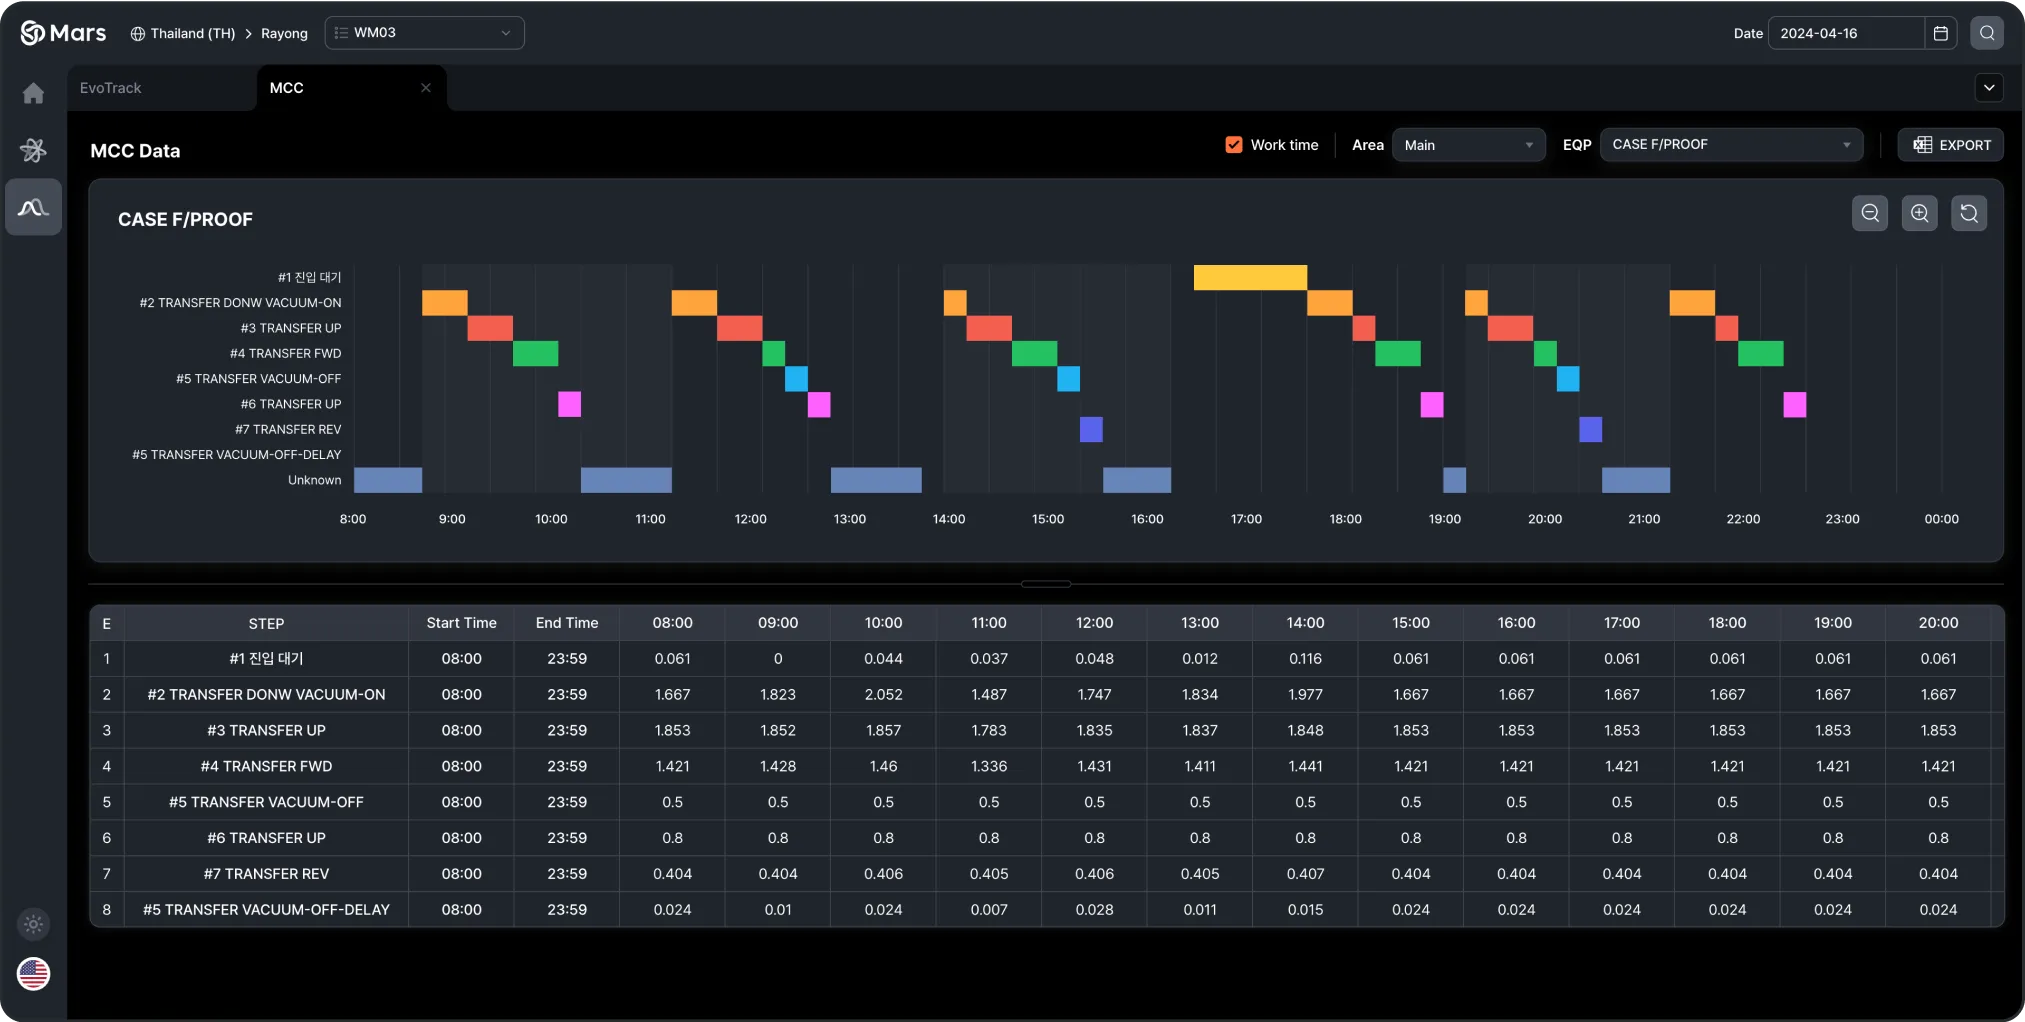
Task: Click the EXPORT button
Action: (x=1950, y=144)
